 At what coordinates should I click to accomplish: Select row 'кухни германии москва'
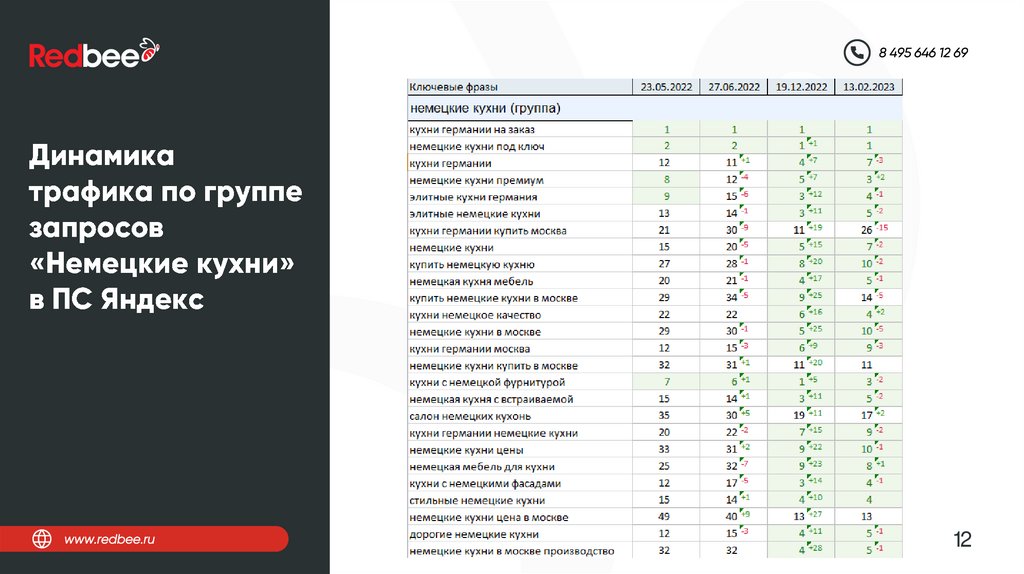click(655, 349)
